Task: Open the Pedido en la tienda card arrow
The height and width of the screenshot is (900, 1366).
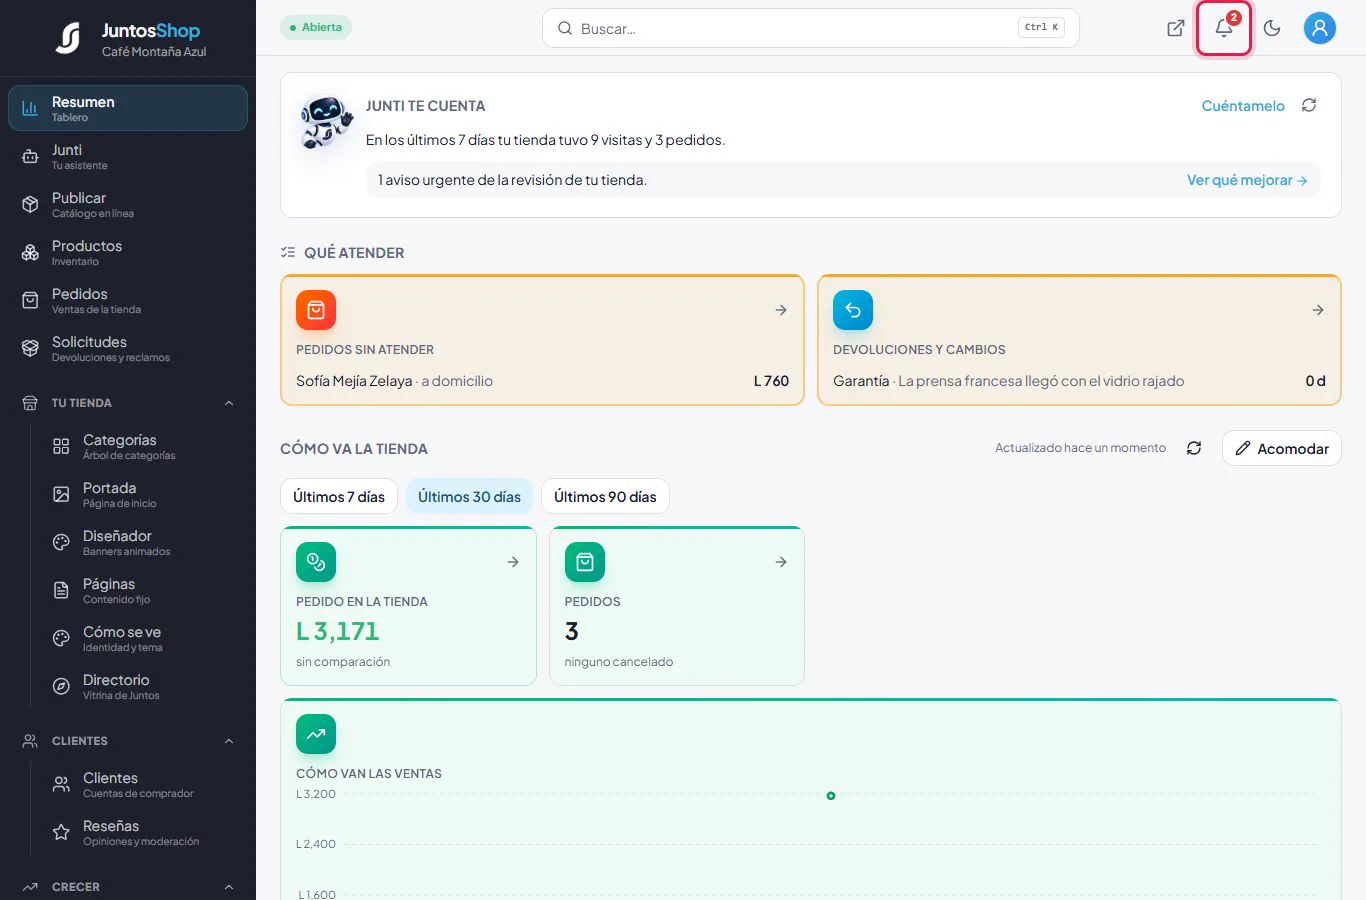Action: point(513,562)
